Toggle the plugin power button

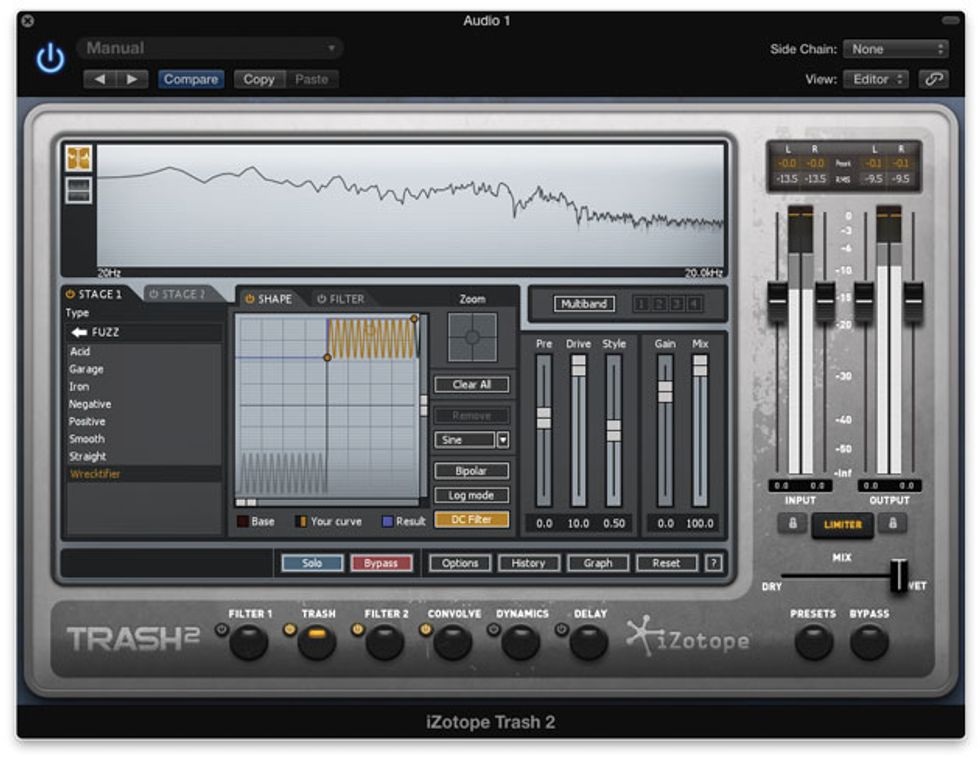click(50, 59)
